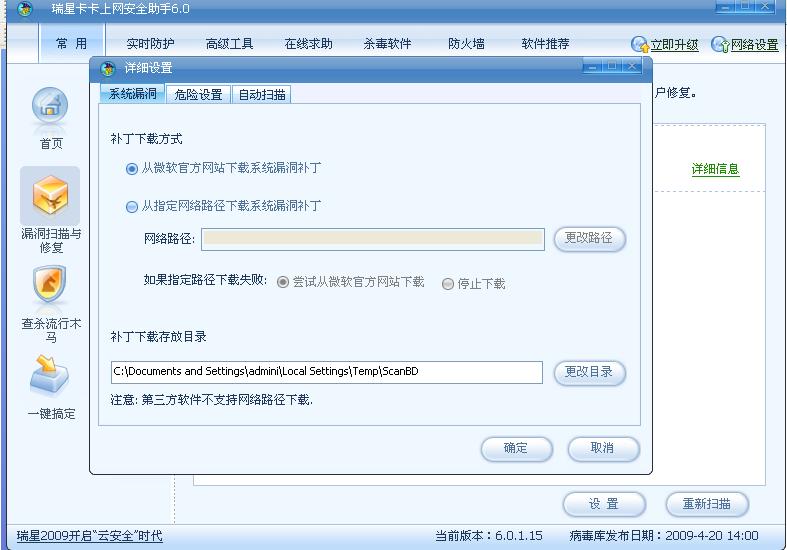Click the 注意: 第三方软件不支持网络路径下载 note
Image resolution: width=787 pixels, height=550 pixels.
point(211,400)
